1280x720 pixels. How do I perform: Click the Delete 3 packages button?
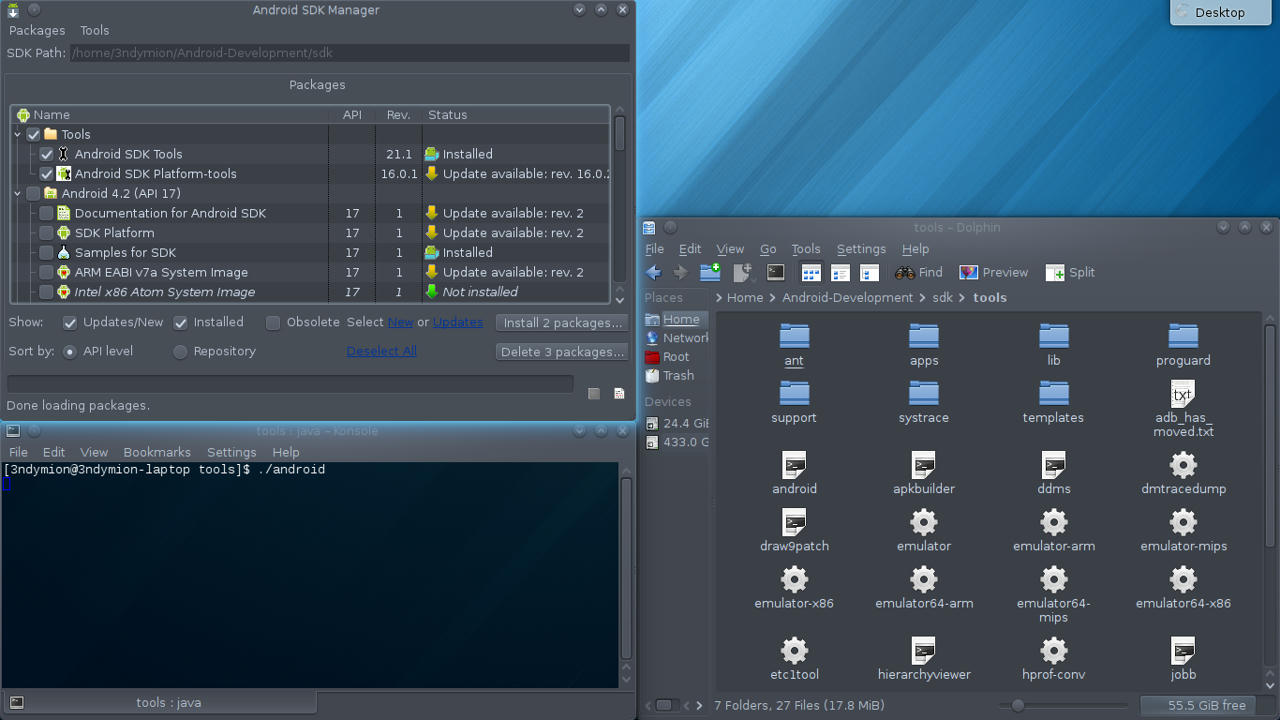[563, 352]
